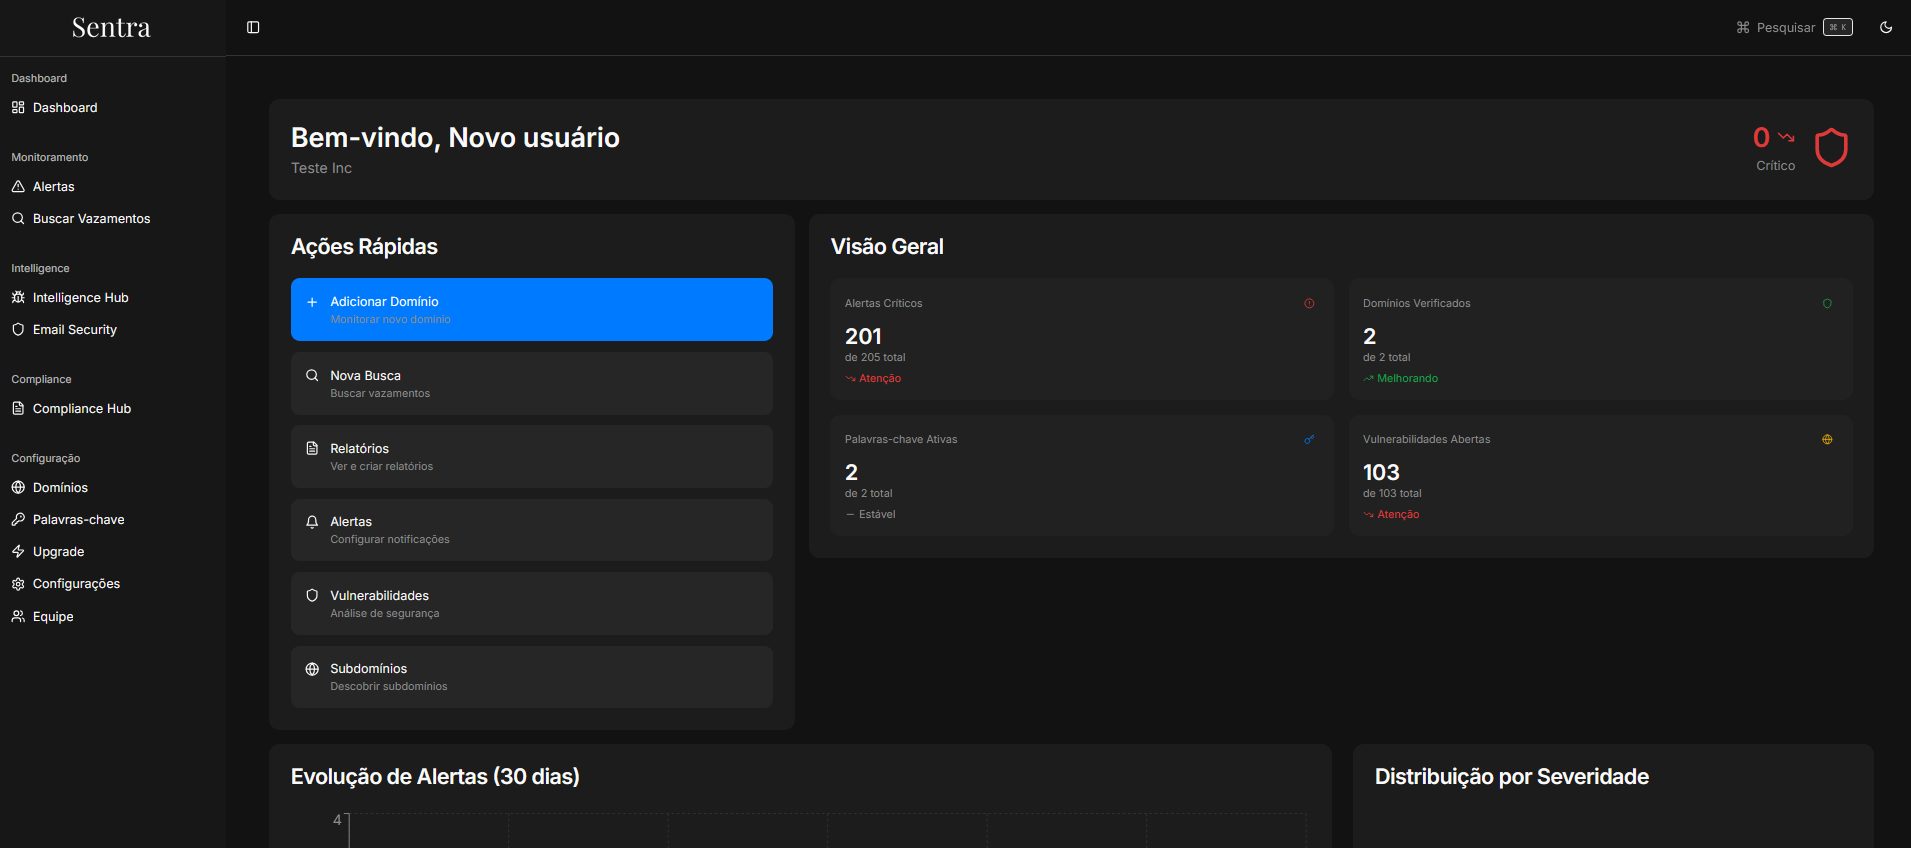Switch theme with the moon icon
The image size is (1911, 848).
pyautogui.click(x=1886, y=27)
